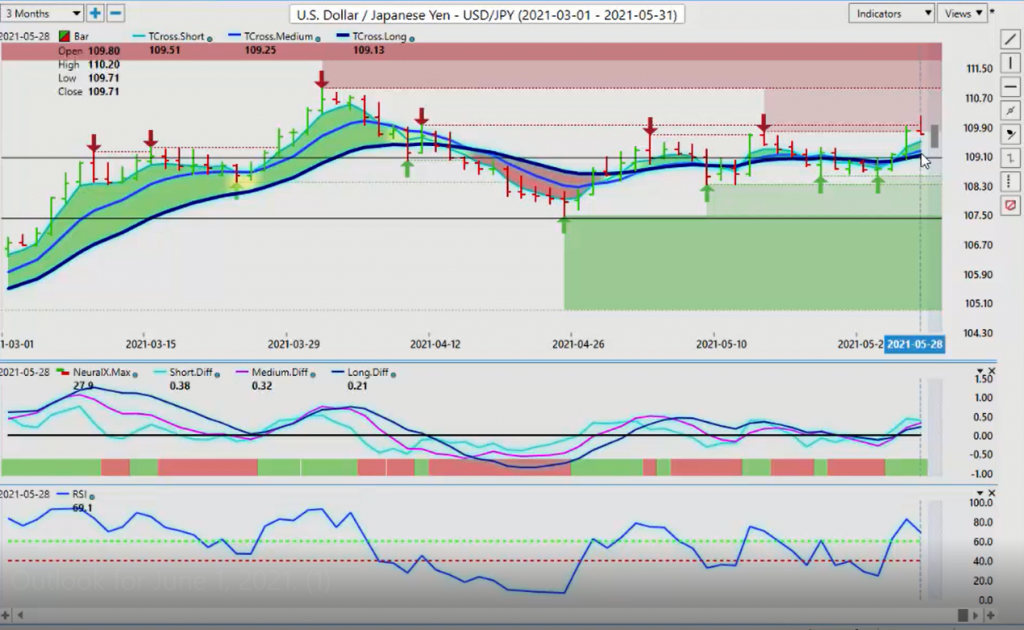Toggle the TCross.Long indicator dot
Image resolution: width=1024 pixels, height=630 pixels.
(x=412, y=37)
